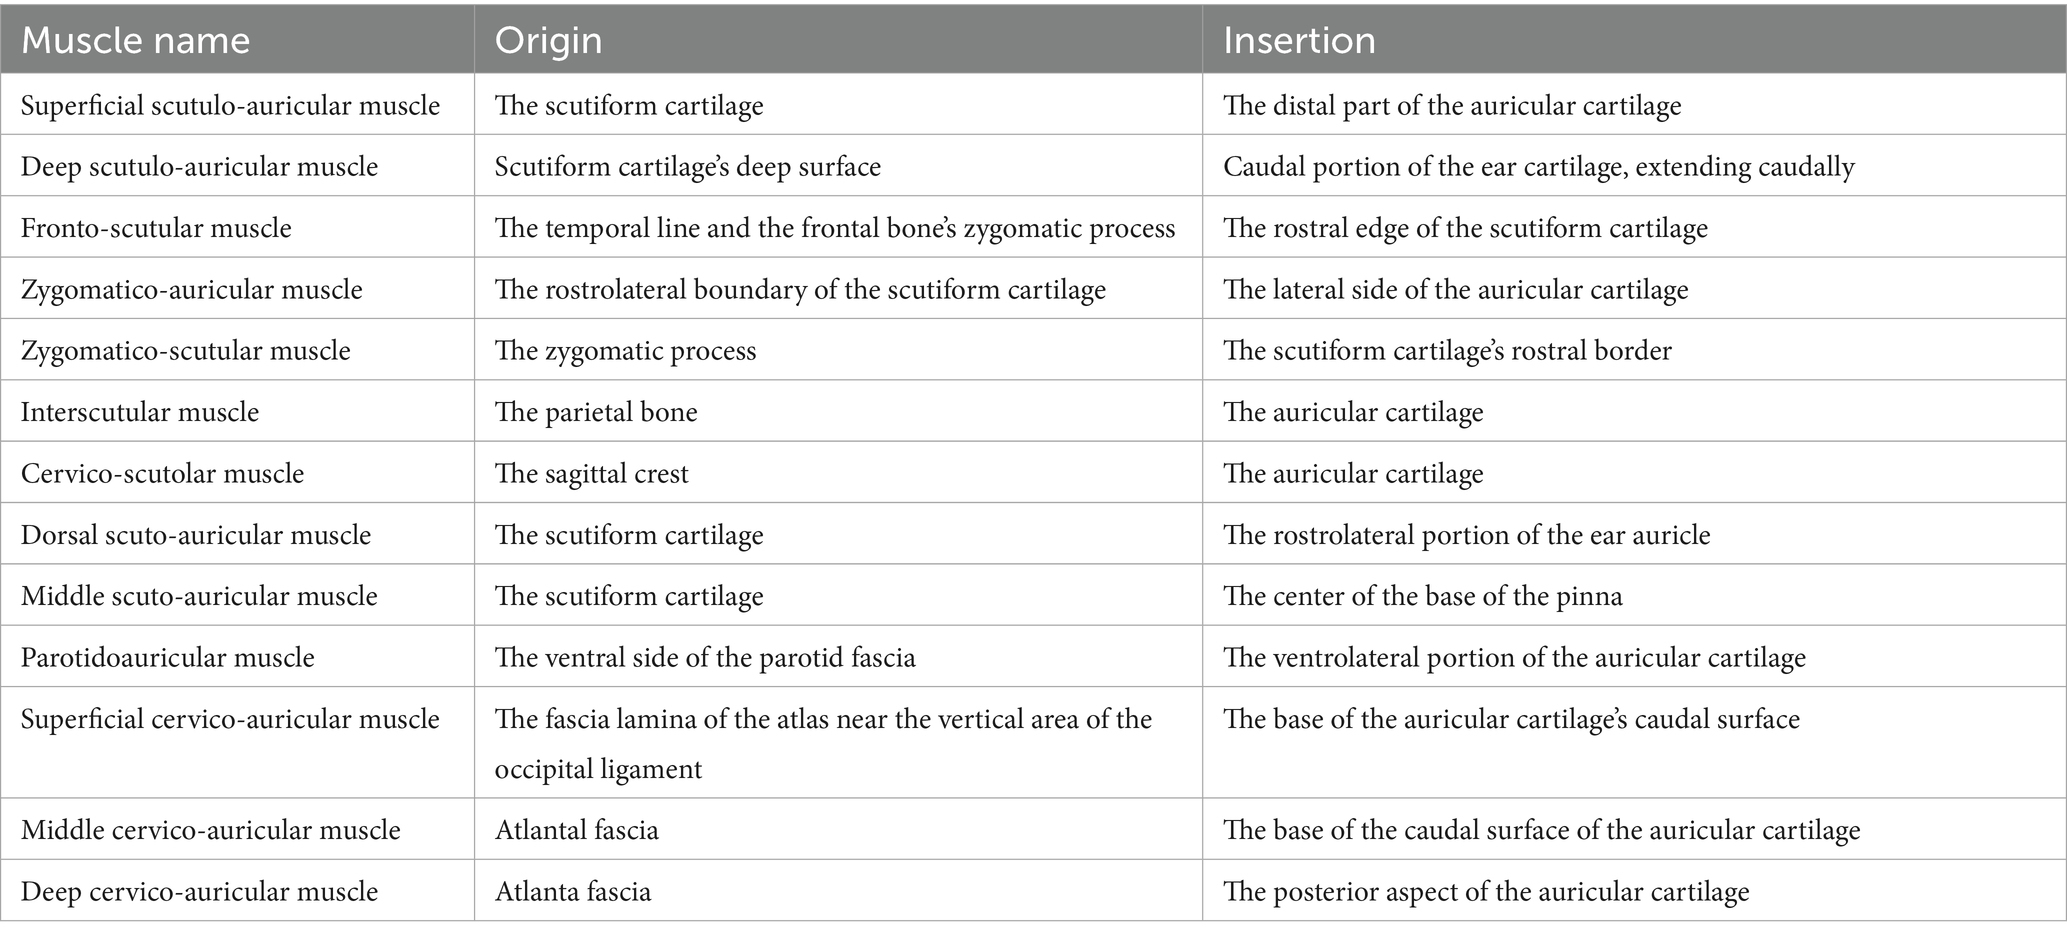The width and height of the screenshot is (2067, 939).
Task: Select the Interscutular muscle cell
Action: point(140,412)
